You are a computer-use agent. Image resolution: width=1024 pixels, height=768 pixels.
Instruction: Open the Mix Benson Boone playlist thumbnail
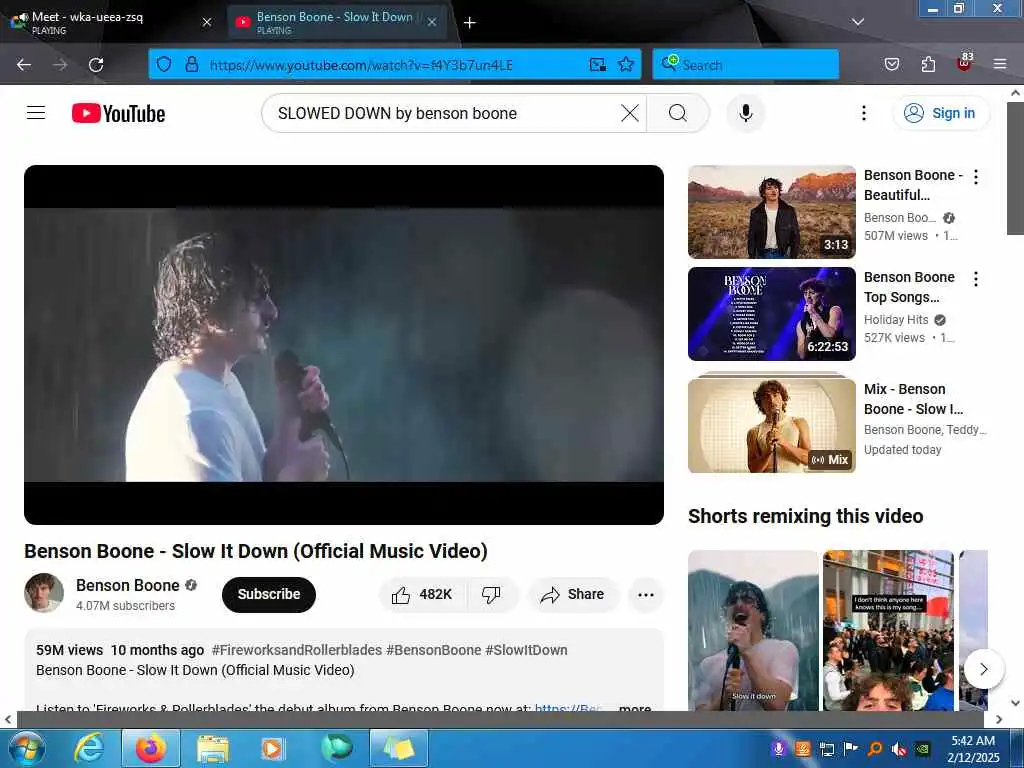pyautogui.click(x=771, y=424)
